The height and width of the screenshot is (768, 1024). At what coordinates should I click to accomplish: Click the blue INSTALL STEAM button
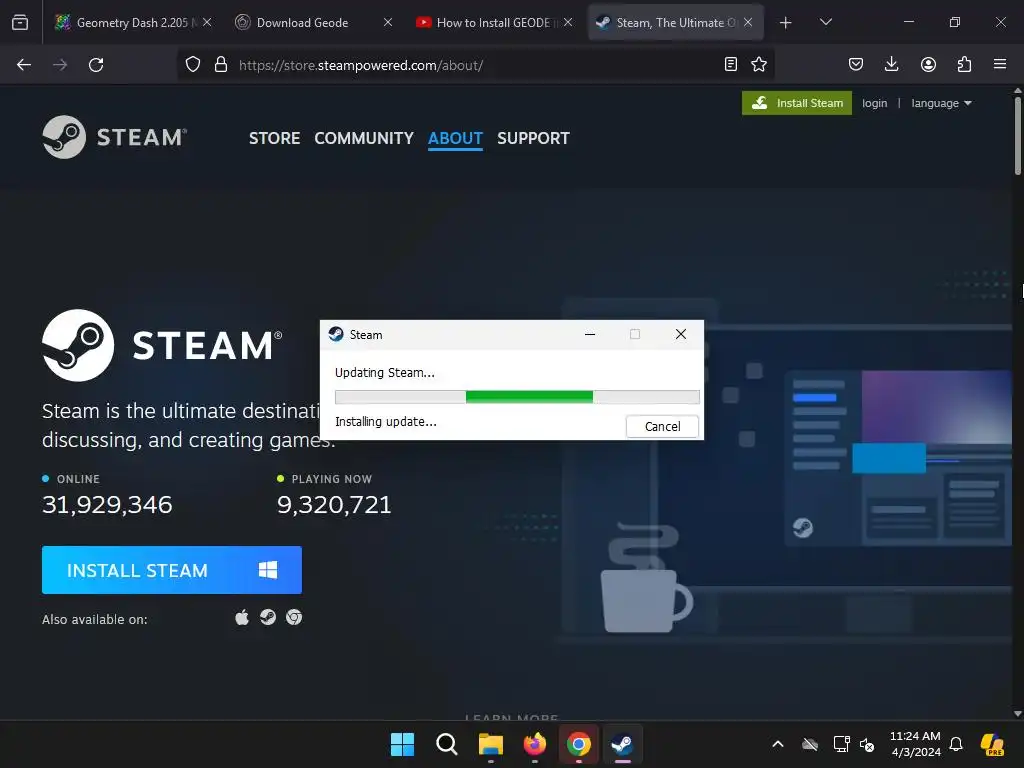(172, 570)
